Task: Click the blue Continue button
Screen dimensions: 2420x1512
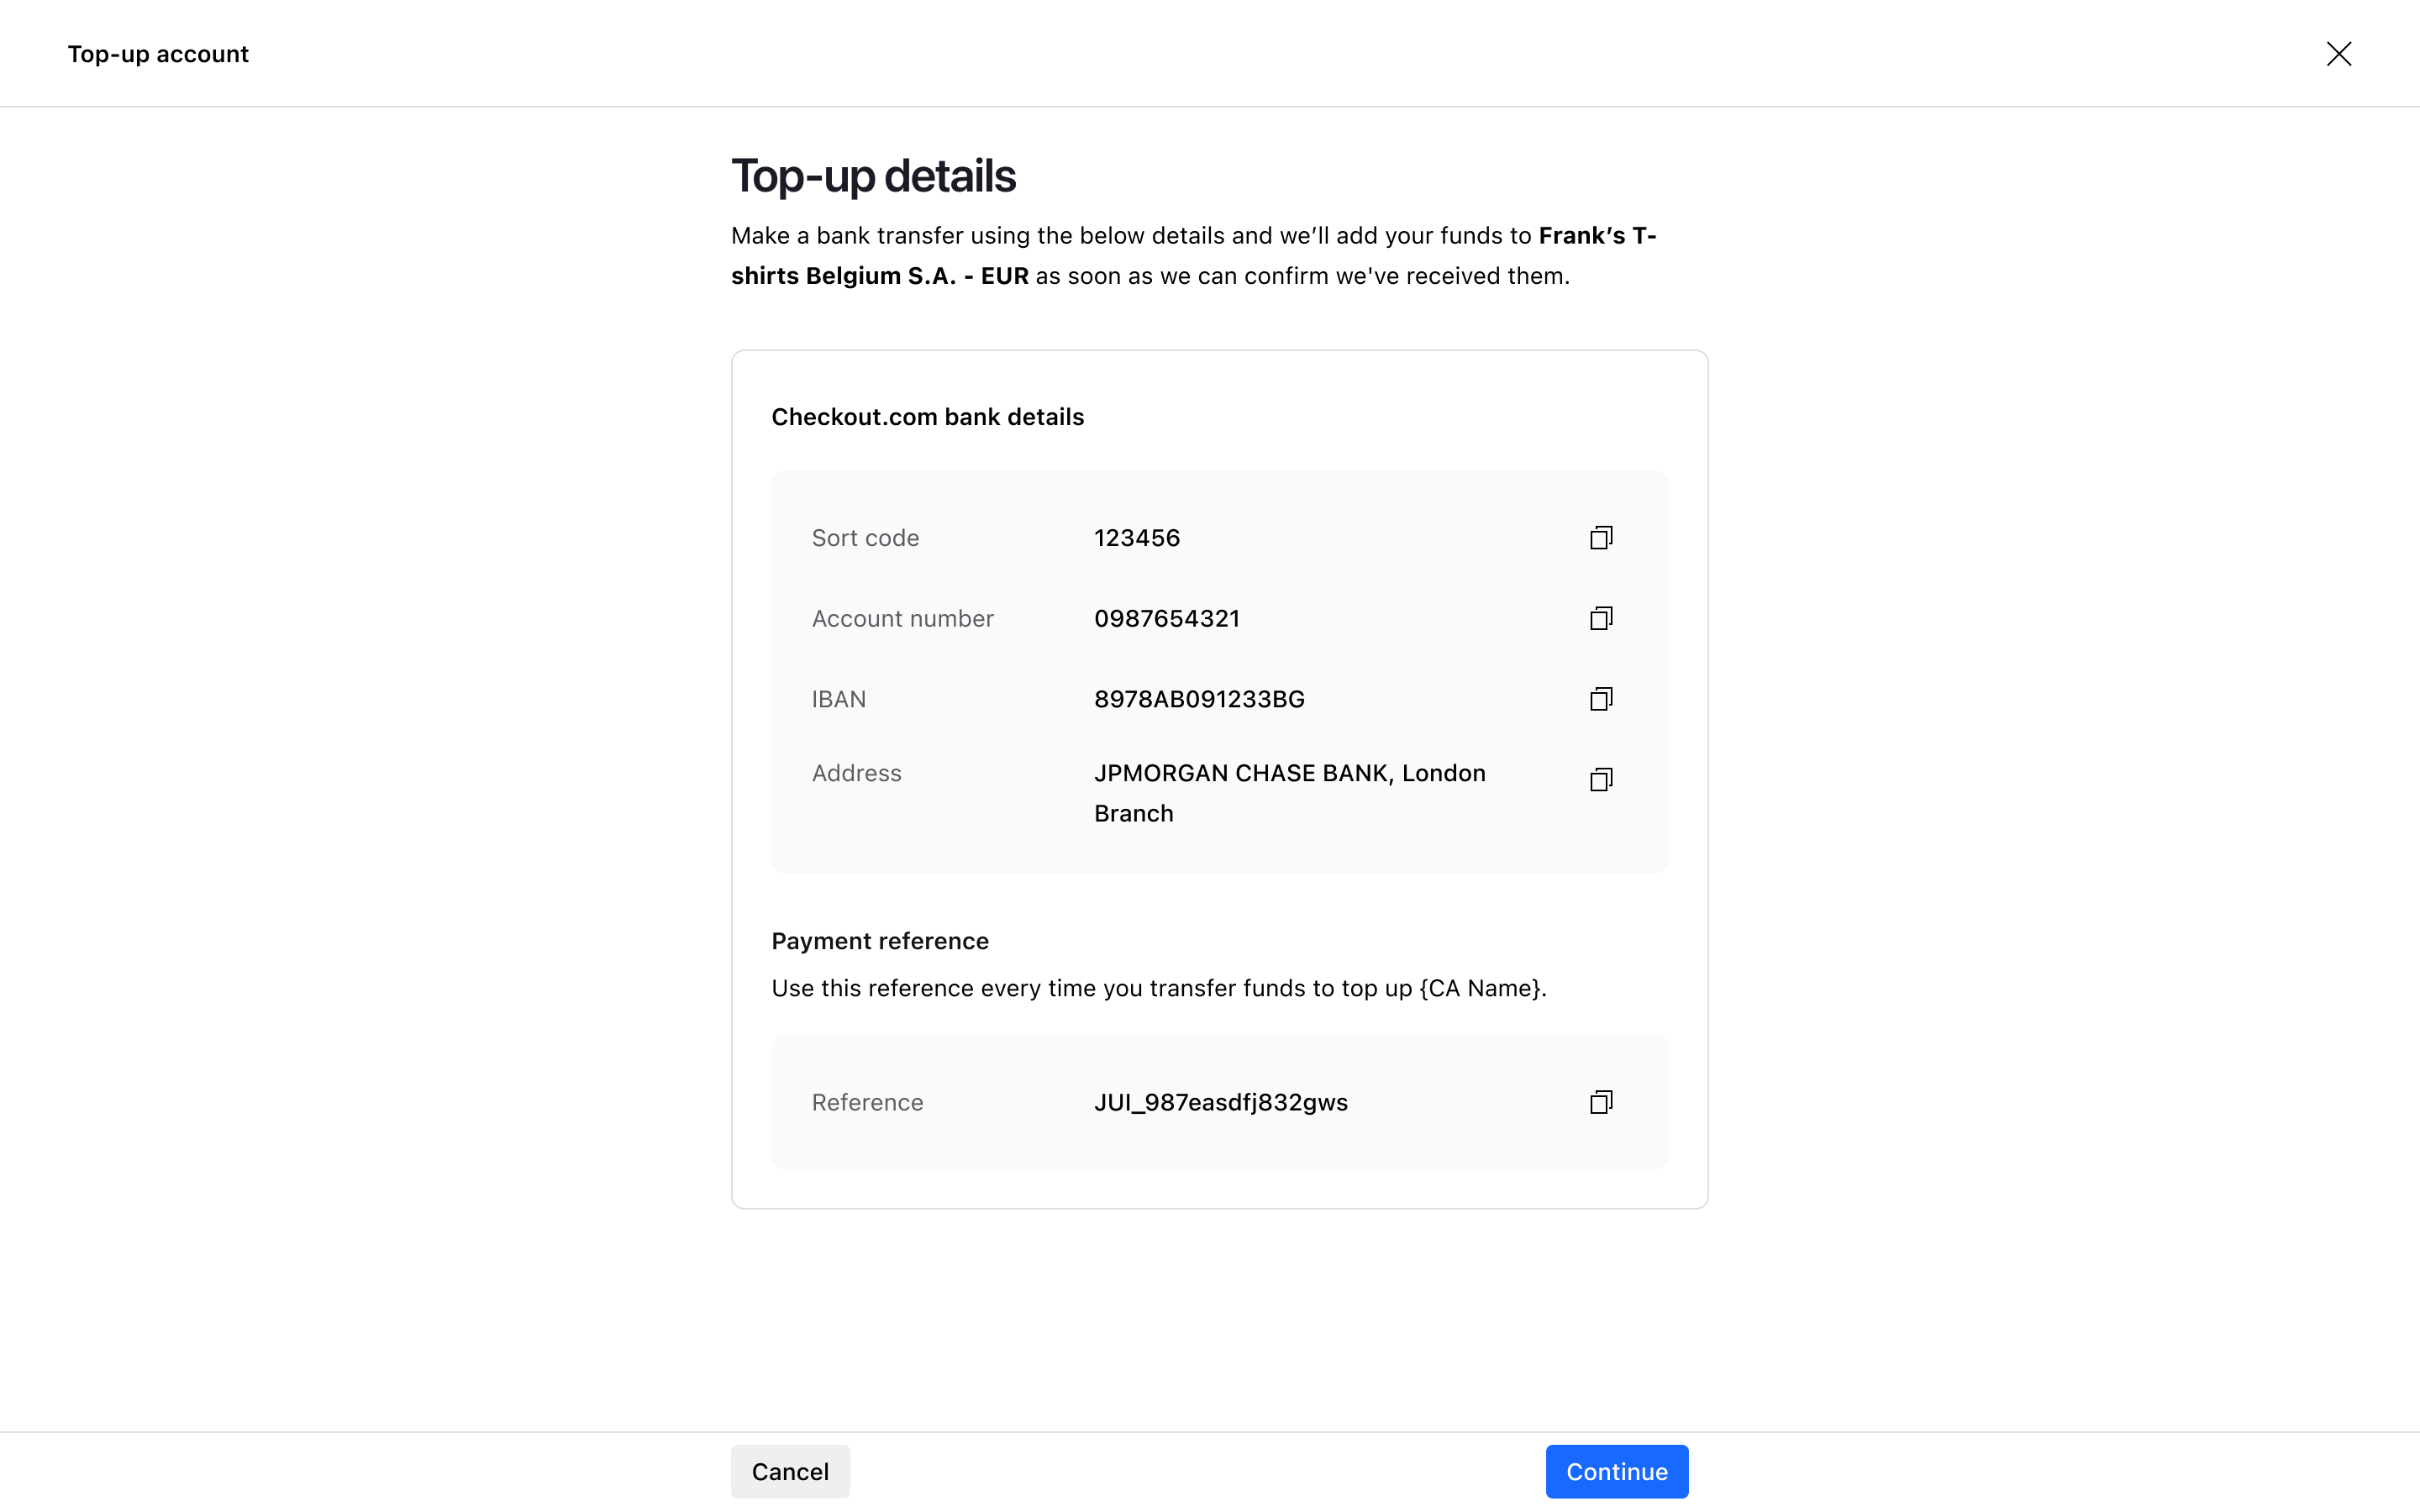Action: point(1617,1471)
